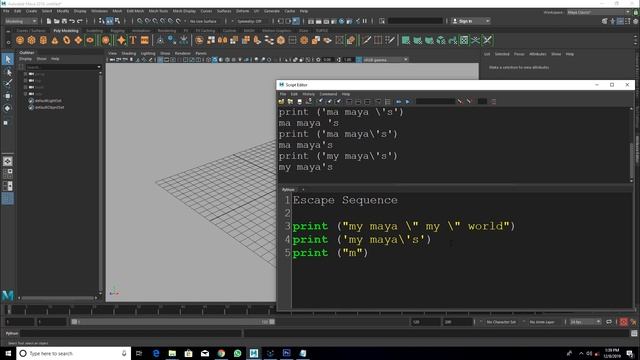The height and width of the screenshot is (360, 640).
Task: Select defaultObjectSet in the Outliner
Action: pos(49,107)
